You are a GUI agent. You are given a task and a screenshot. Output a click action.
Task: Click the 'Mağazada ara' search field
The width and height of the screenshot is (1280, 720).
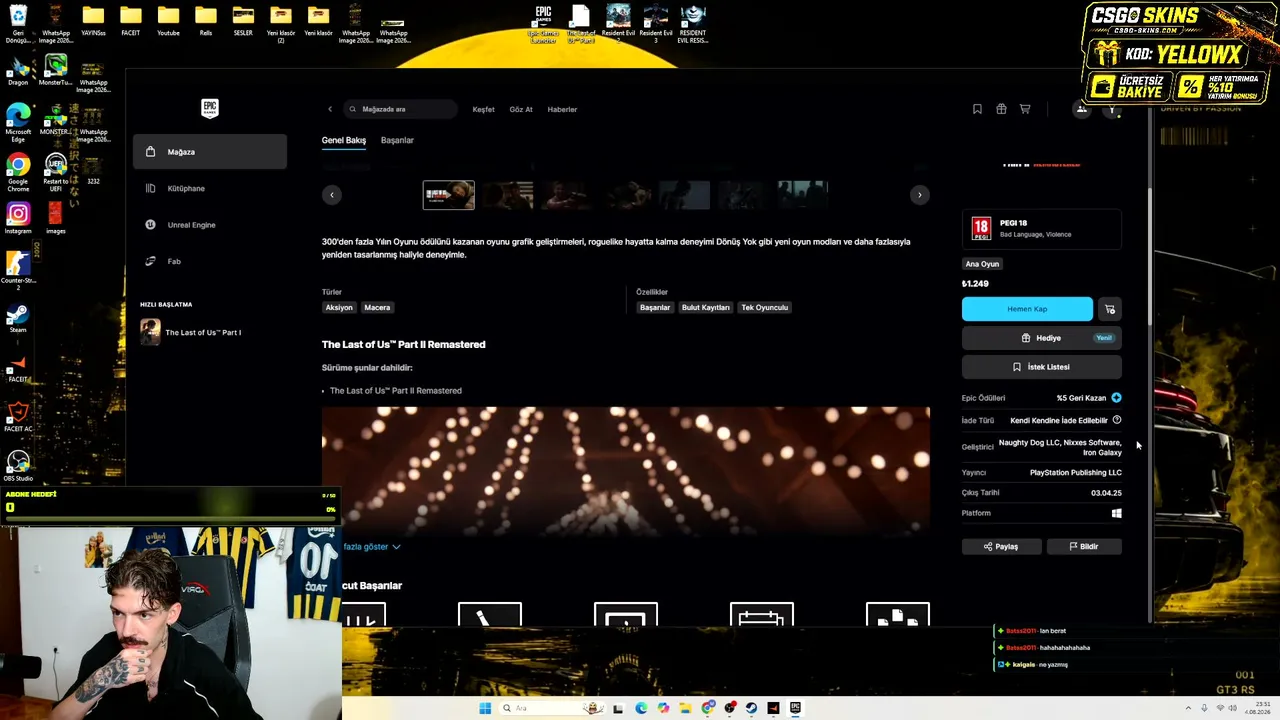pos(400,109)
